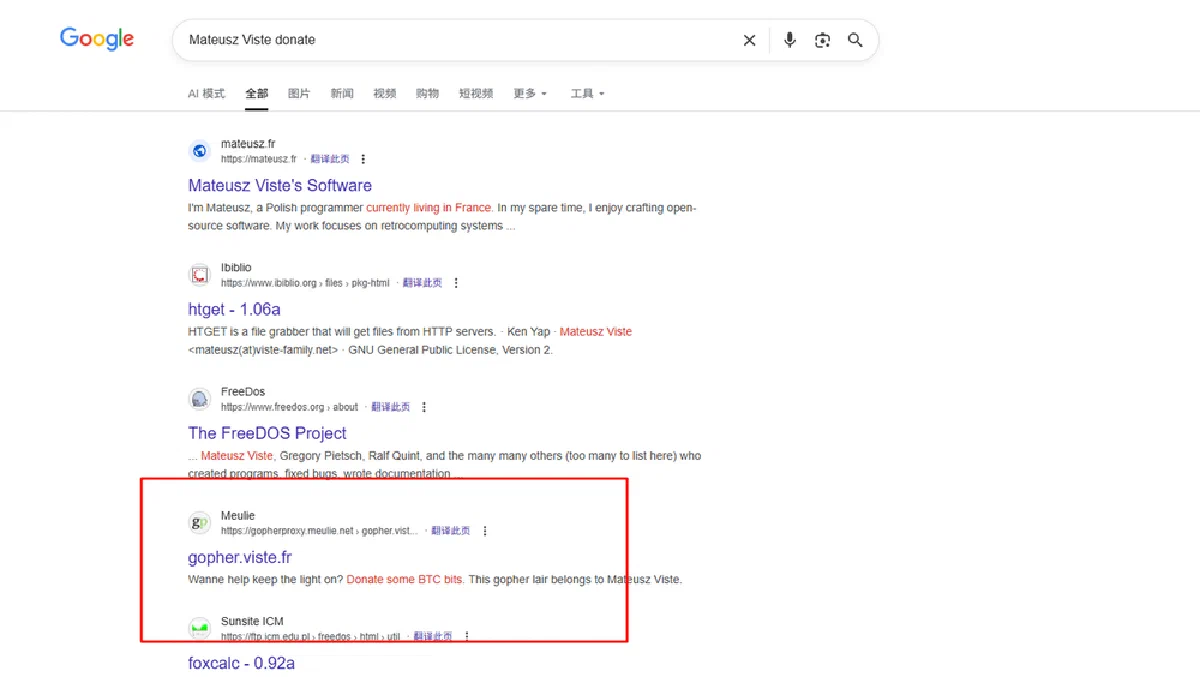Open gopher.viste.fr result title
The width and height of the screenshot is (1200, 677).
tap(240, 557)
